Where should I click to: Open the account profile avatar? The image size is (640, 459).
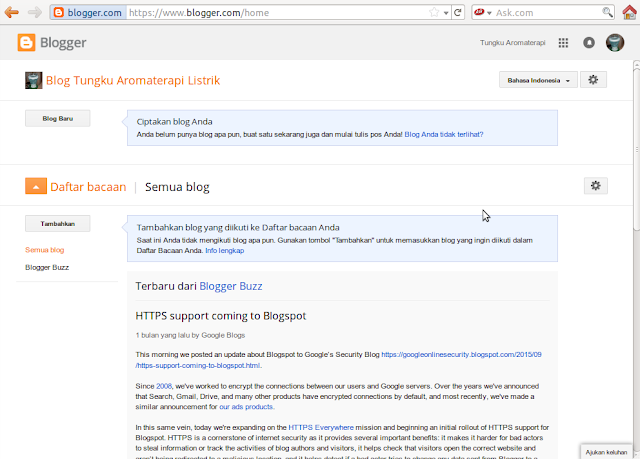point(615,42)
